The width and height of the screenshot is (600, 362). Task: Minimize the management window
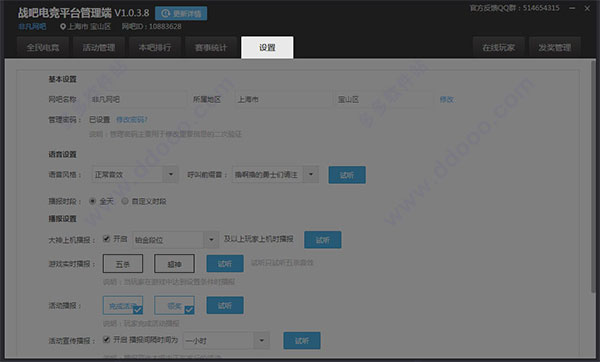click(572, 8)
